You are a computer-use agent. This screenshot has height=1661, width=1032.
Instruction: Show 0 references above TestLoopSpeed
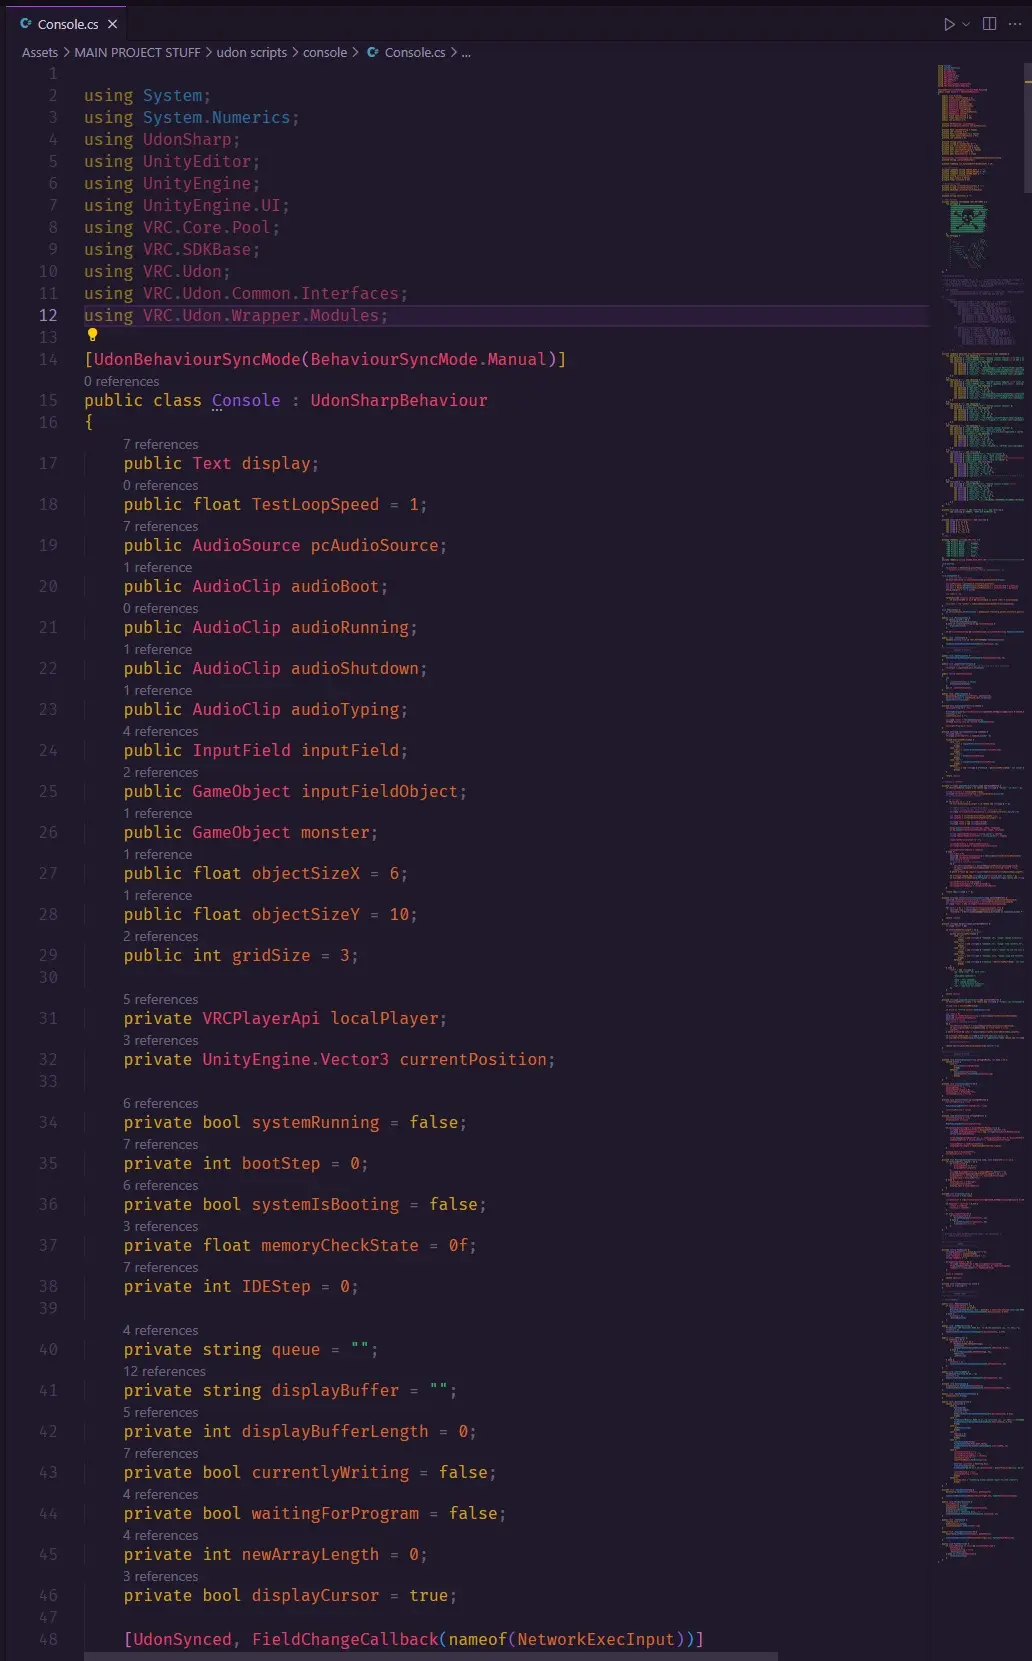[161, 485]
